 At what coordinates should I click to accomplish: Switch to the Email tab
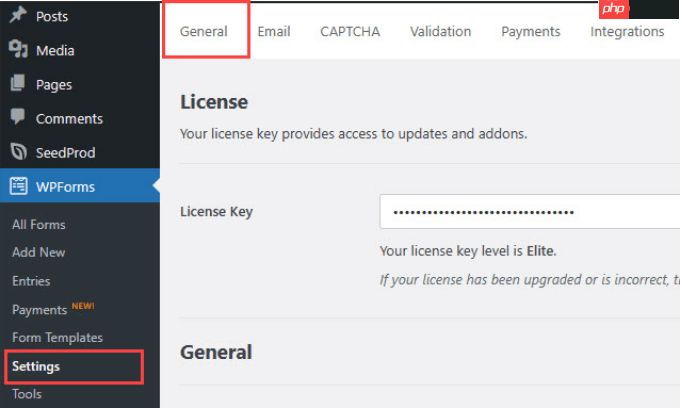click(x=274, y=32)
